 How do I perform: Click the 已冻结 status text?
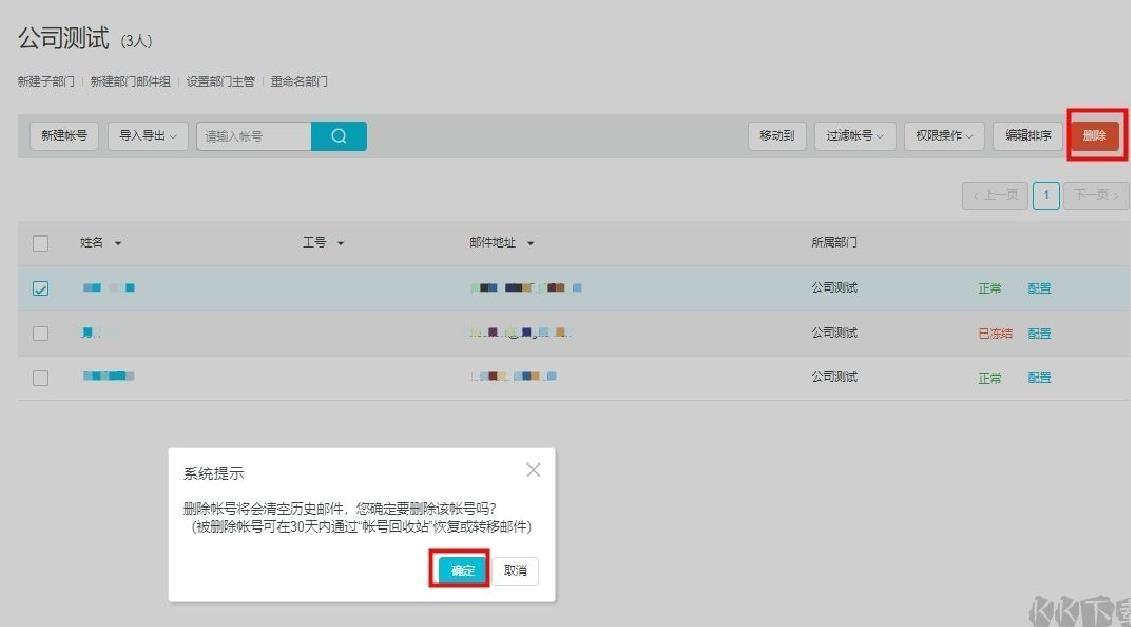[x=995, y=333]
